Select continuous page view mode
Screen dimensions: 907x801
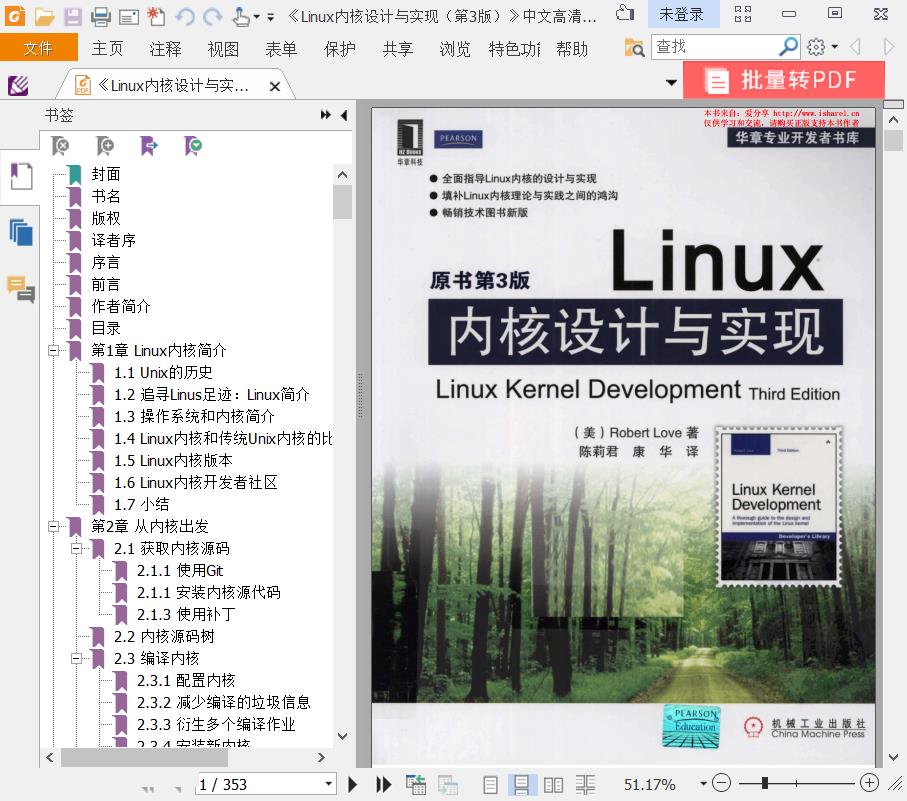pyautogui.click(x=521, y=785)
